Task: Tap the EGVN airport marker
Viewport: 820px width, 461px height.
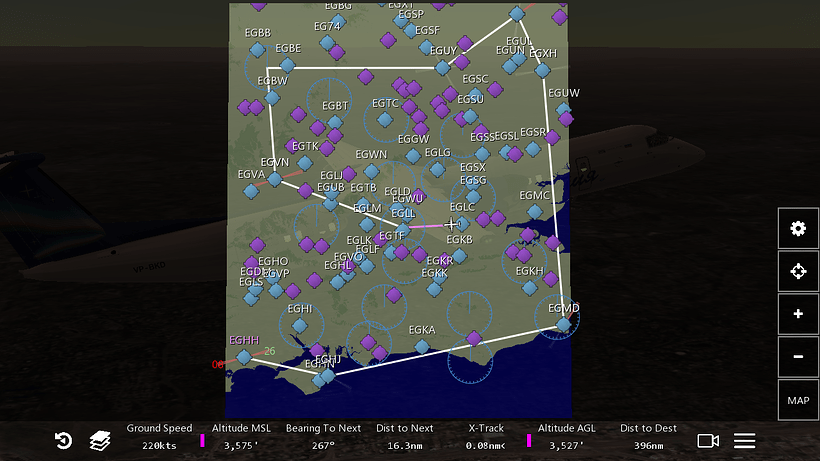Action: pos(275,179)
